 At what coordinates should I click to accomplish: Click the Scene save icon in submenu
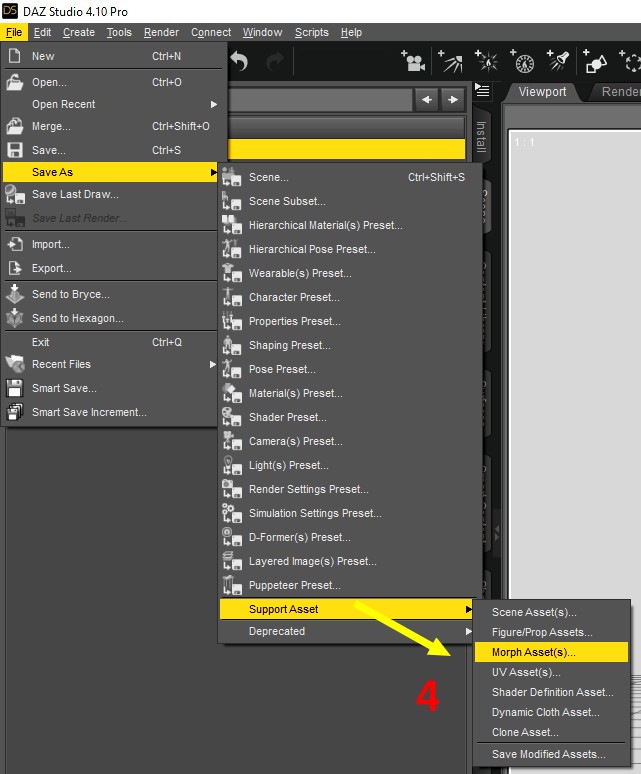point(231,177)
